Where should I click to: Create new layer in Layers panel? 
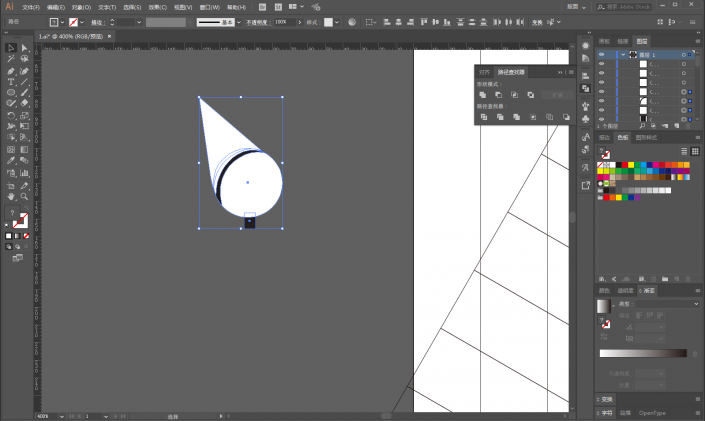(677, 126)
